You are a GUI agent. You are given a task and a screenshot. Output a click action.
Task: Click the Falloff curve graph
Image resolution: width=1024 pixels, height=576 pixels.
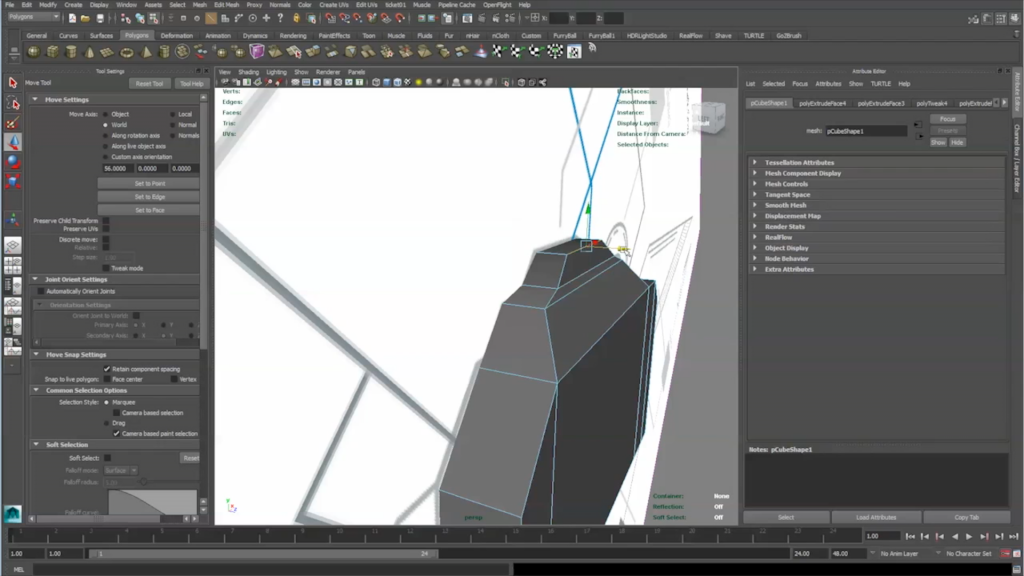pyautogui.click(x=153, y=502)
